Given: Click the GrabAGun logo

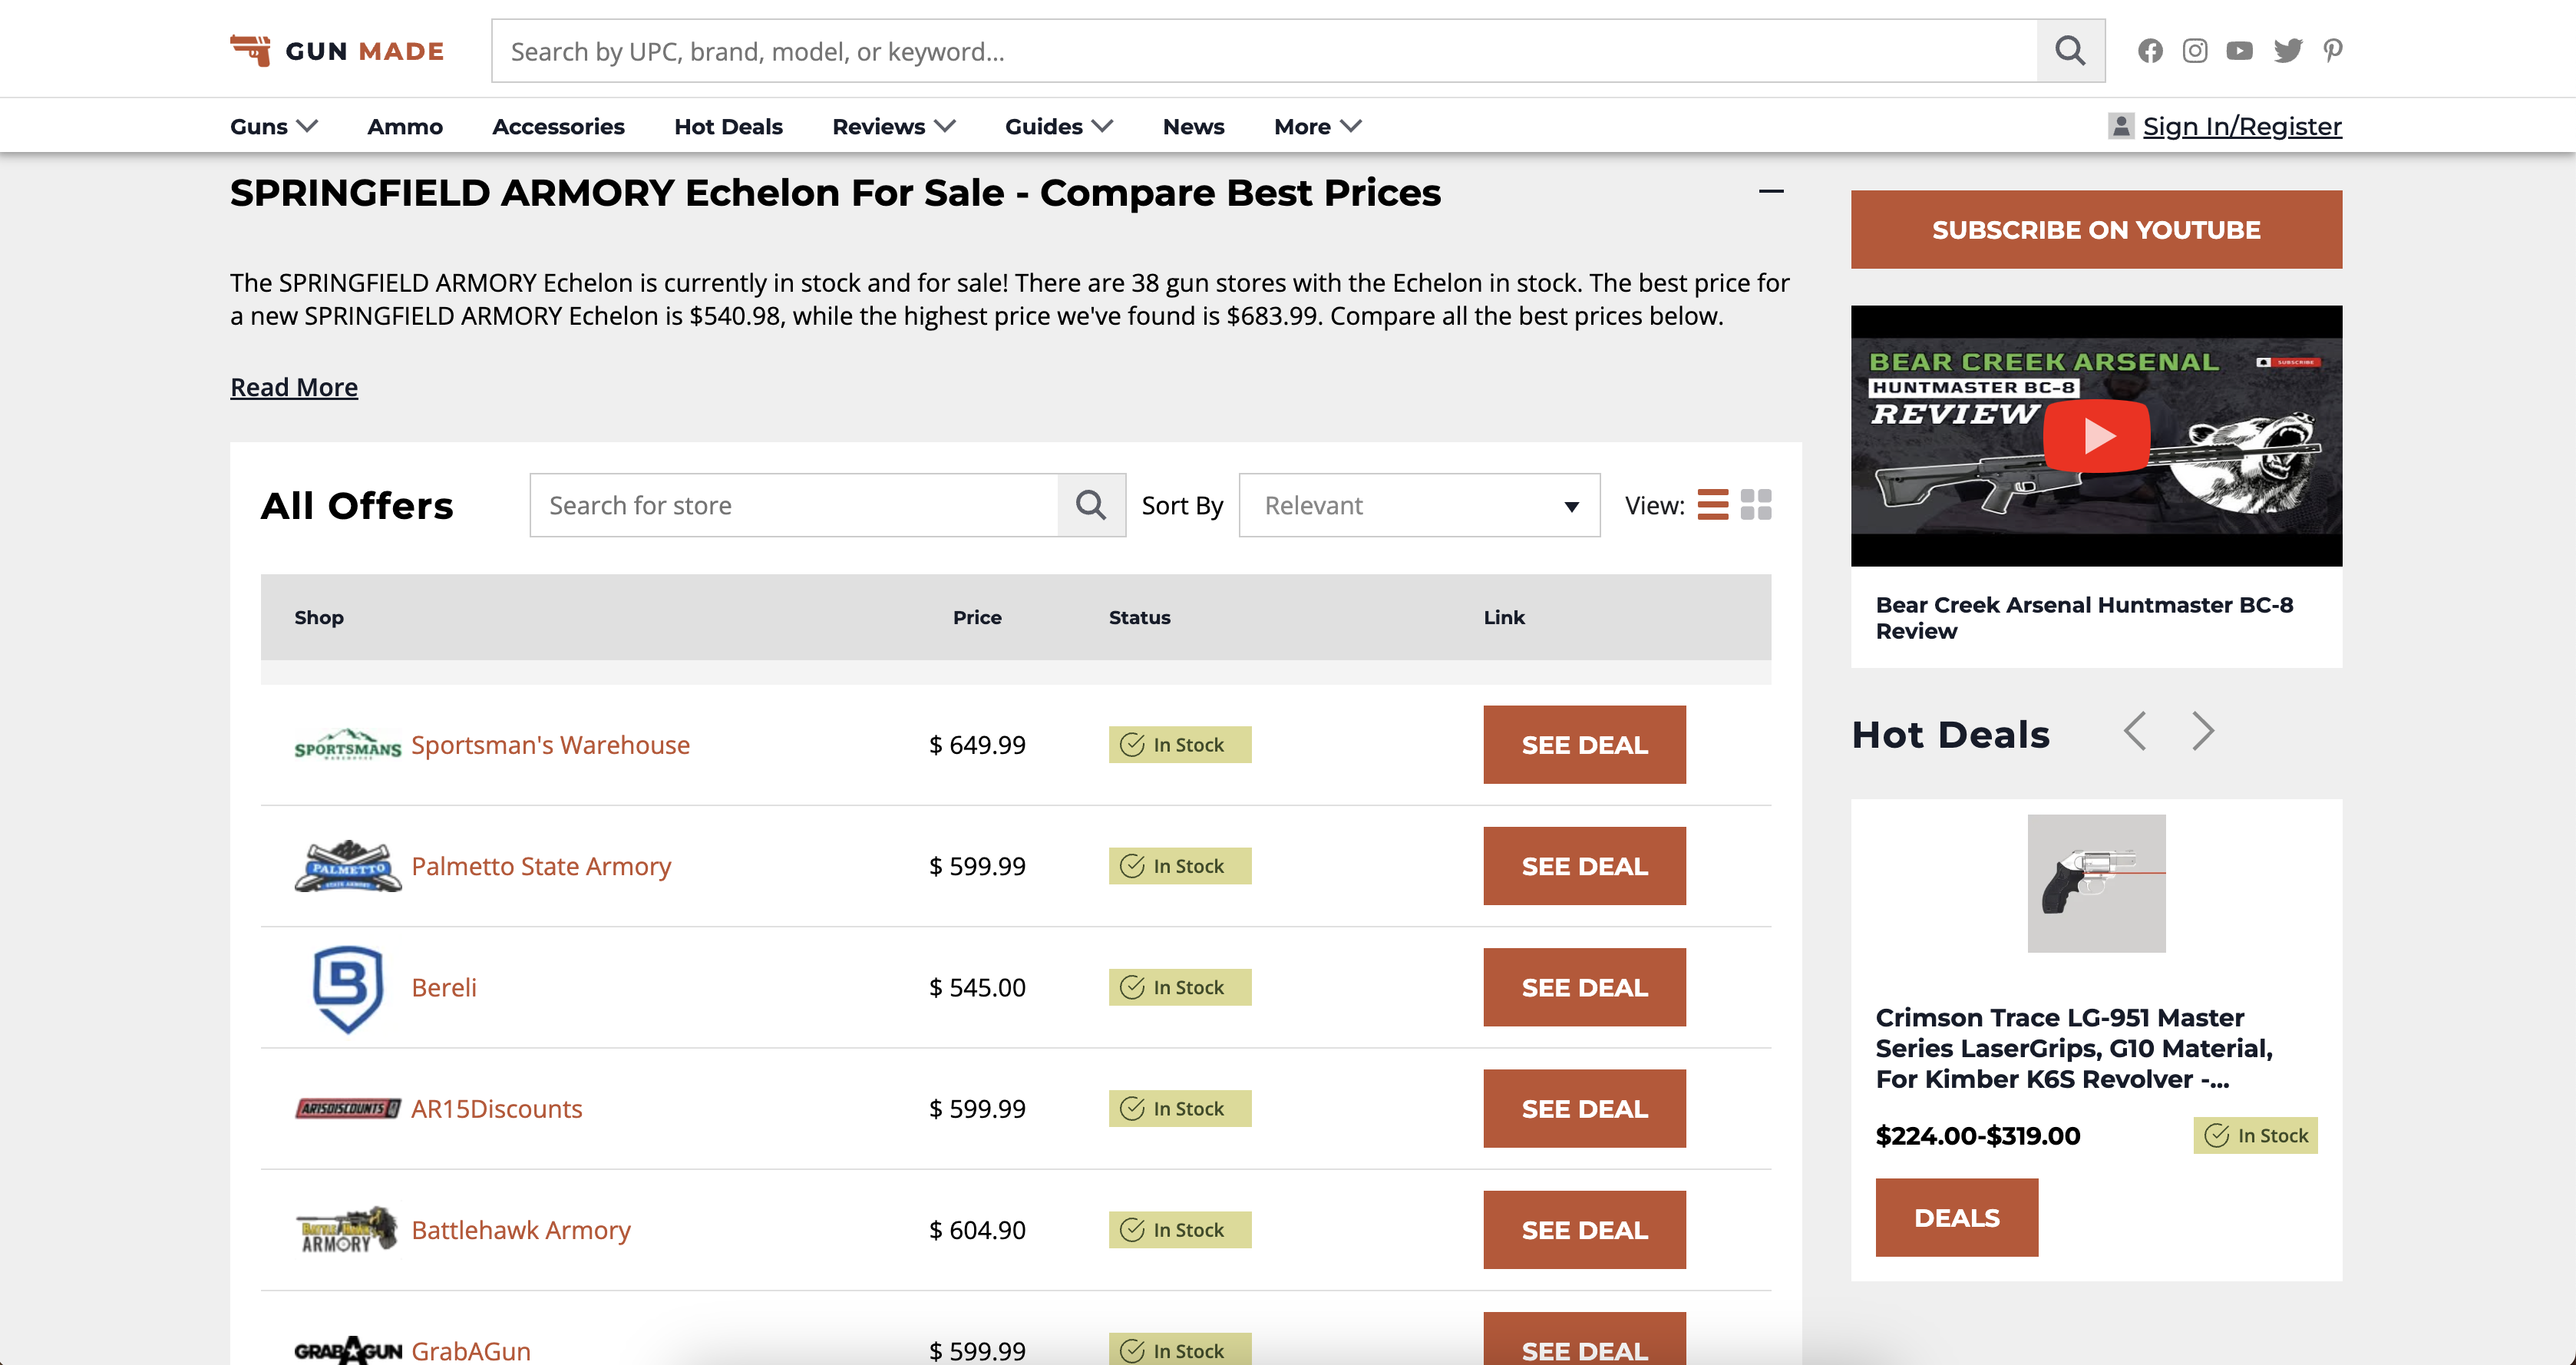Looking at the screenshot, I should 348,1351.
